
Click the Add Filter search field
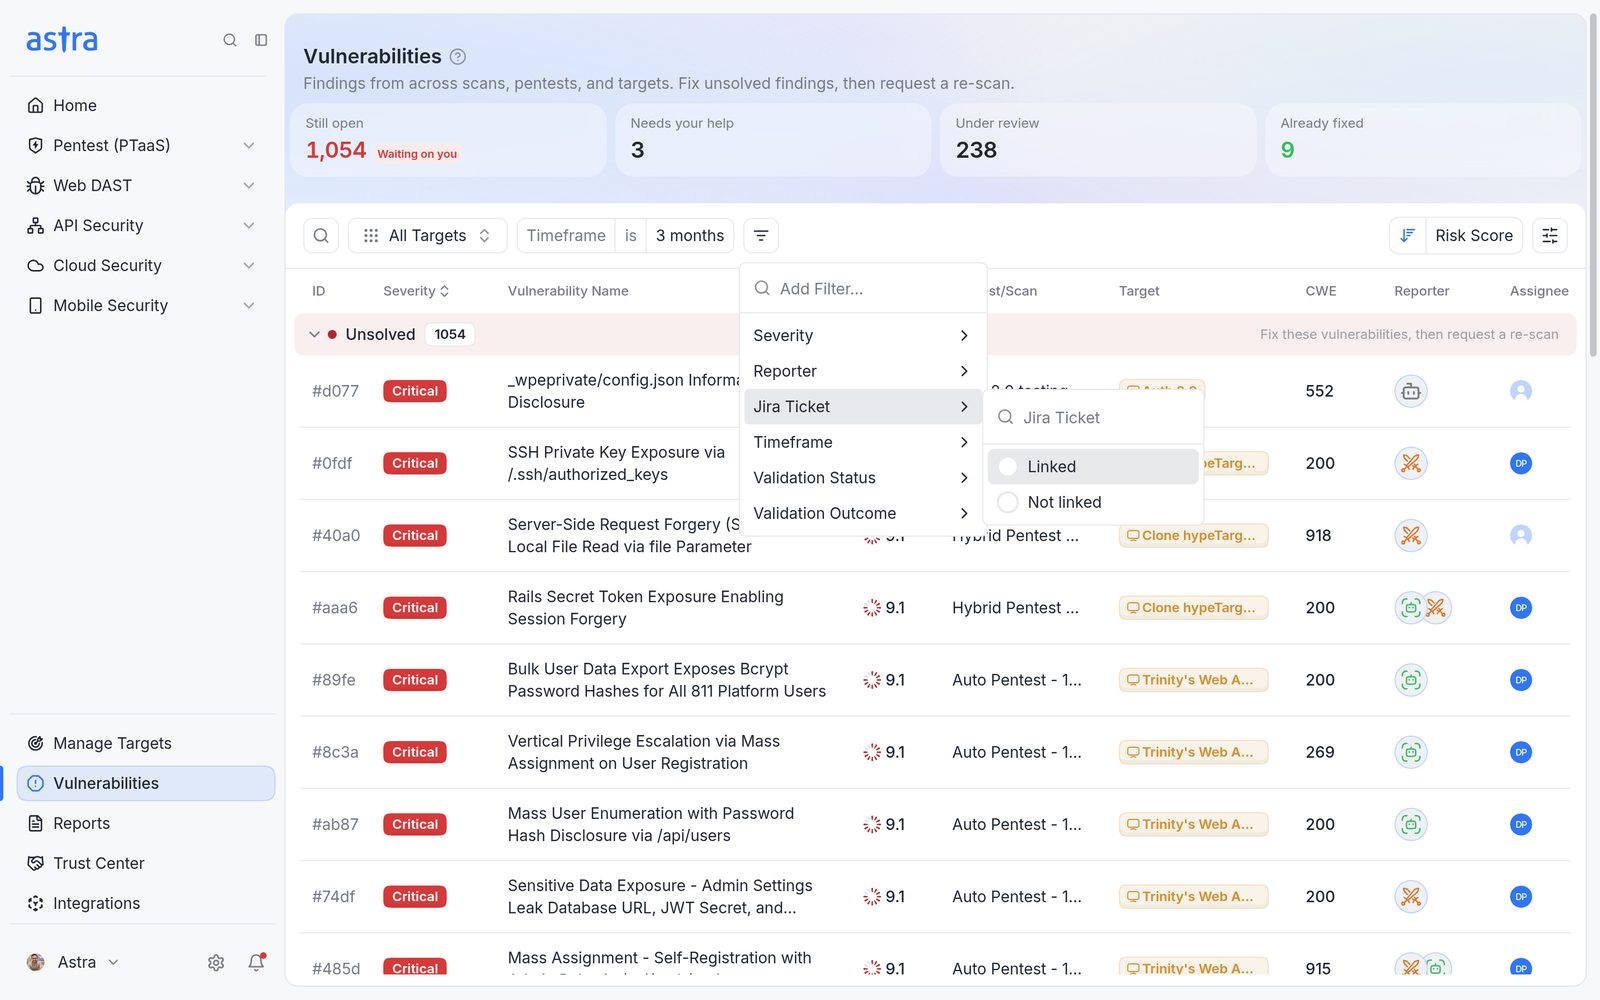tap(863, 289)
